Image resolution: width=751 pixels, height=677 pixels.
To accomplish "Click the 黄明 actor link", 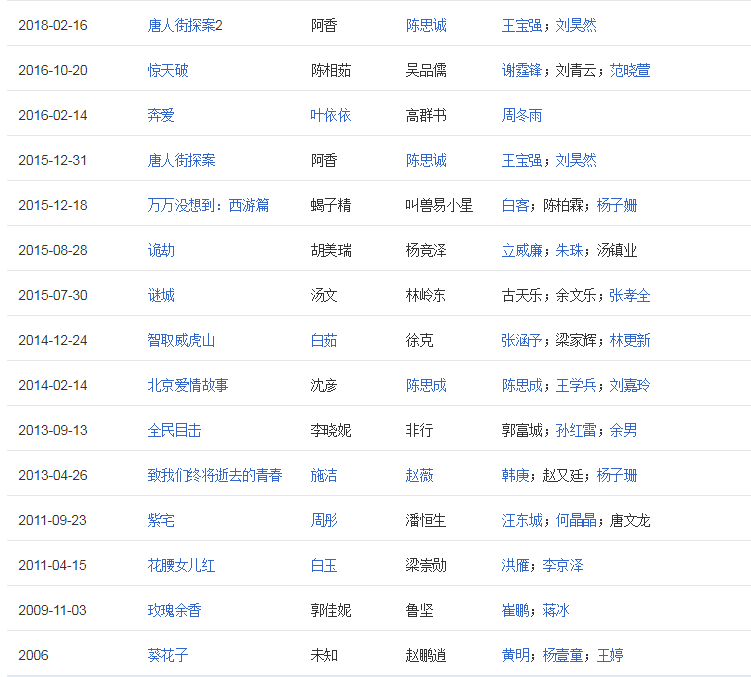I will coord(515,656).
